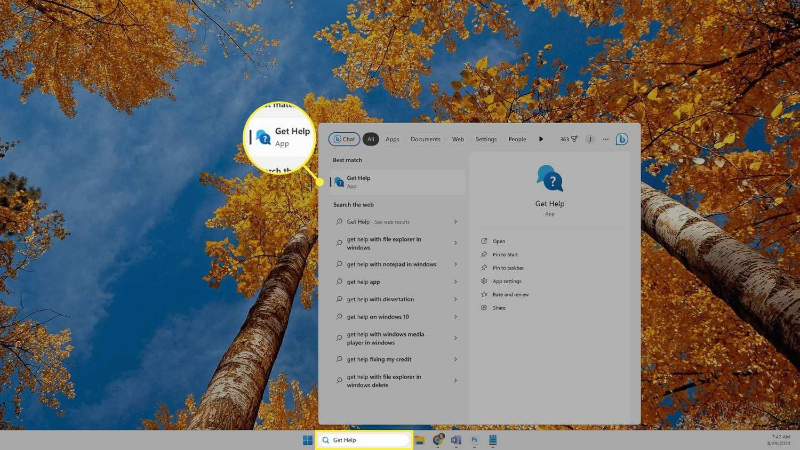Click the Bing logo icon
The image size is (800, 450).
[x=621, y=139]
